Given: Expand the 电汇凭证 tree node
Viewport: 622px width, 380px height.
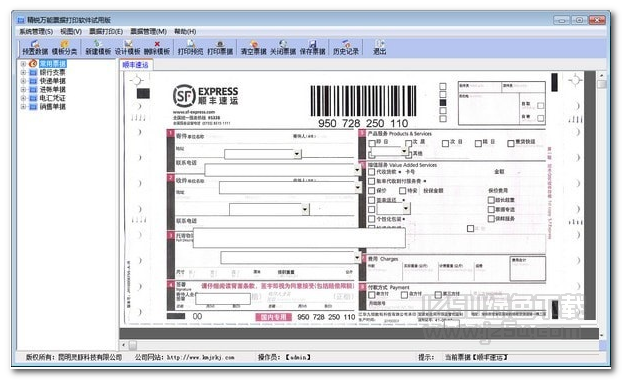Looking at the screenshot, I should pos(23,98).
